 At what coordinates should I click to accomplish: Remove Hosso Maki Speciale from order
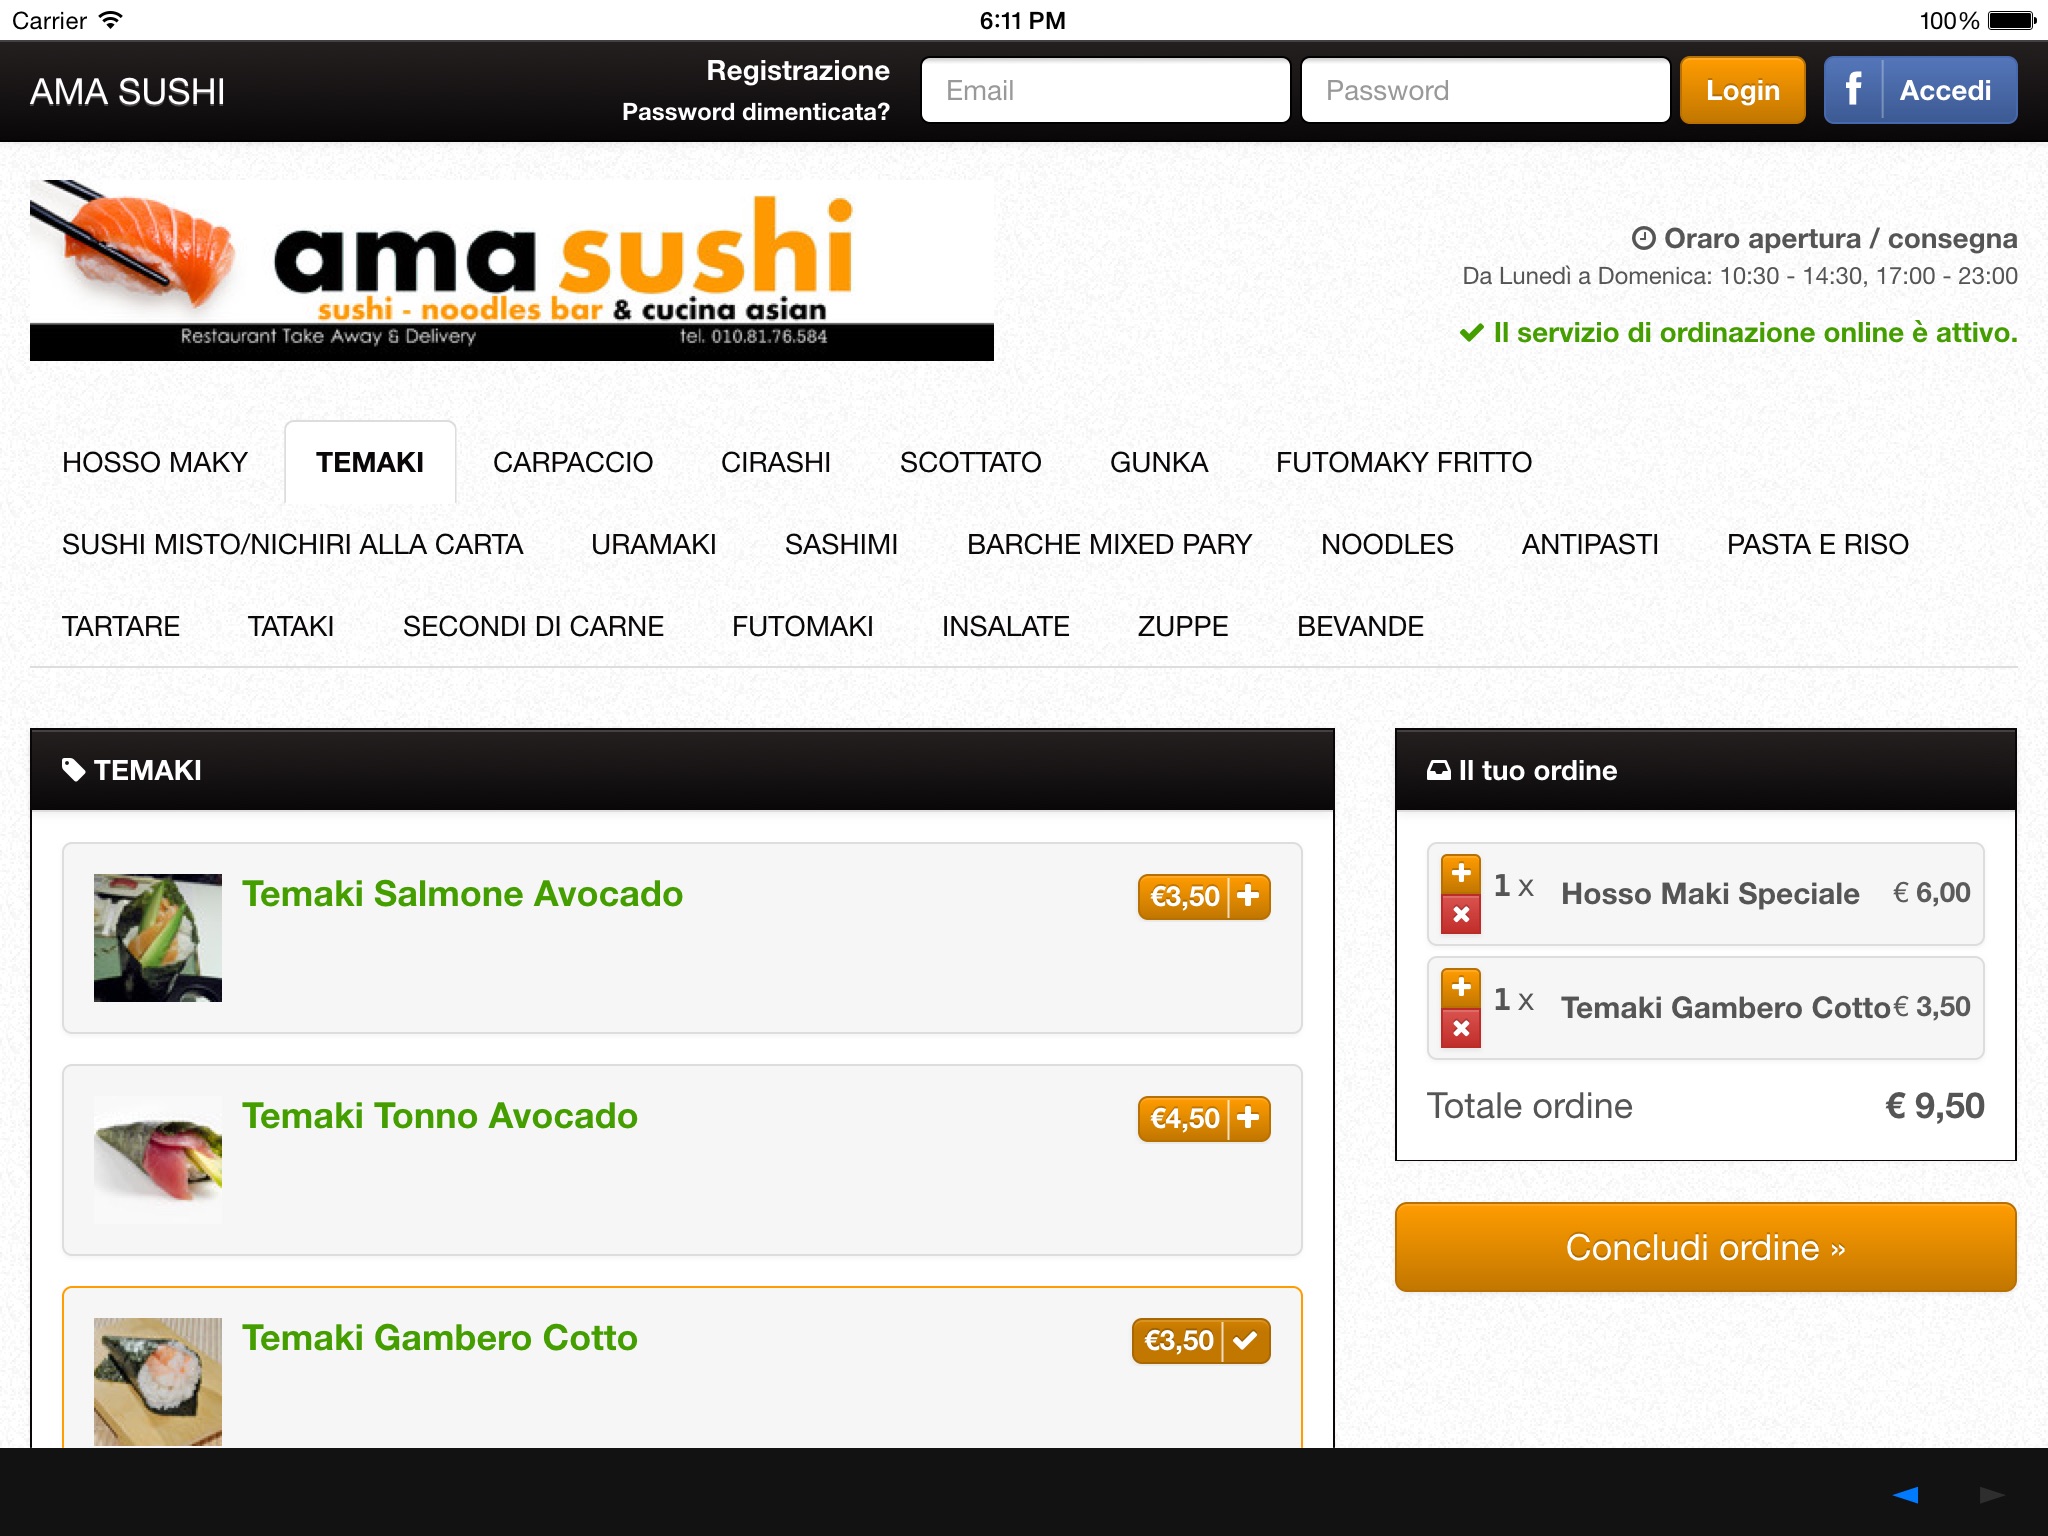(1460, 914)
